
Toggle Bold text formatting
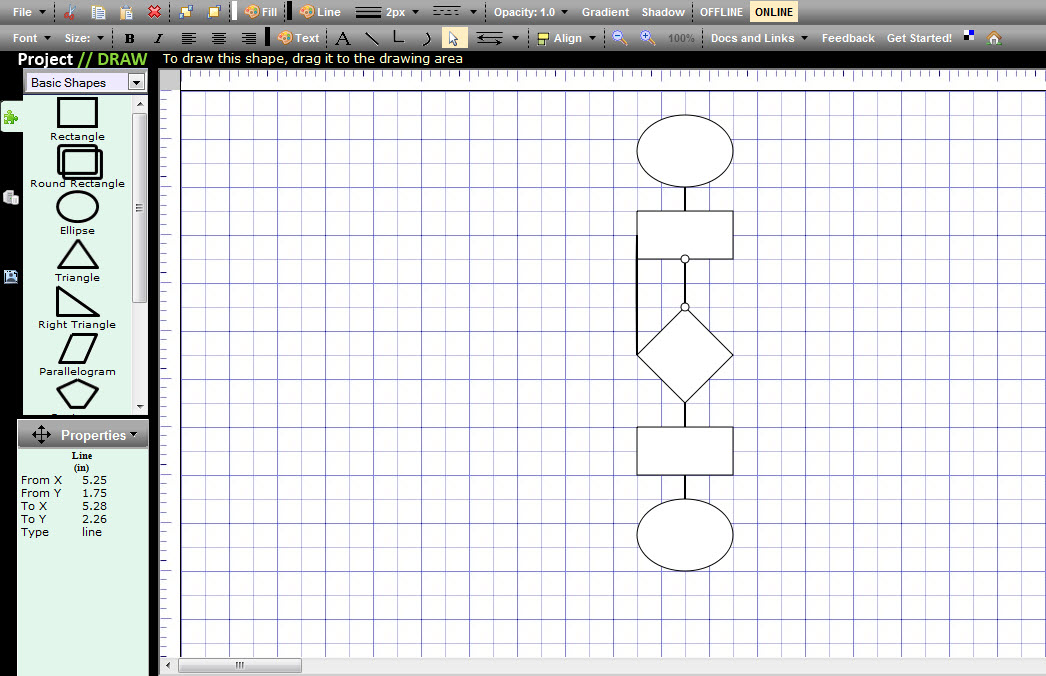130,38
